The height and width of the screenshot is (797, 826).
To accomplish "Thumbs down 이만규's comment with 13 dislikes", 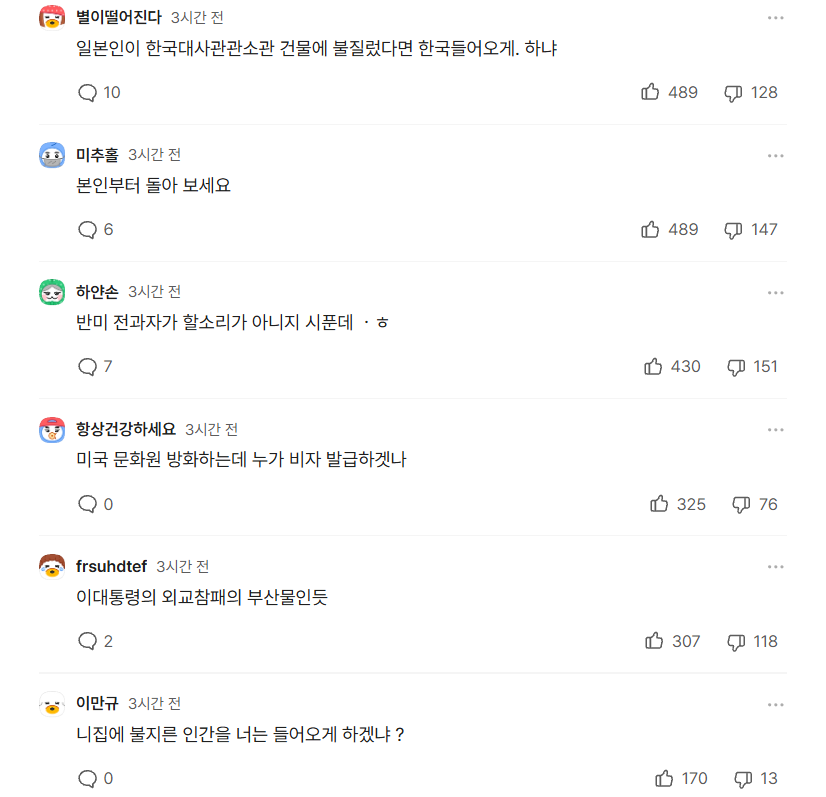I will (x=743, y=779).
